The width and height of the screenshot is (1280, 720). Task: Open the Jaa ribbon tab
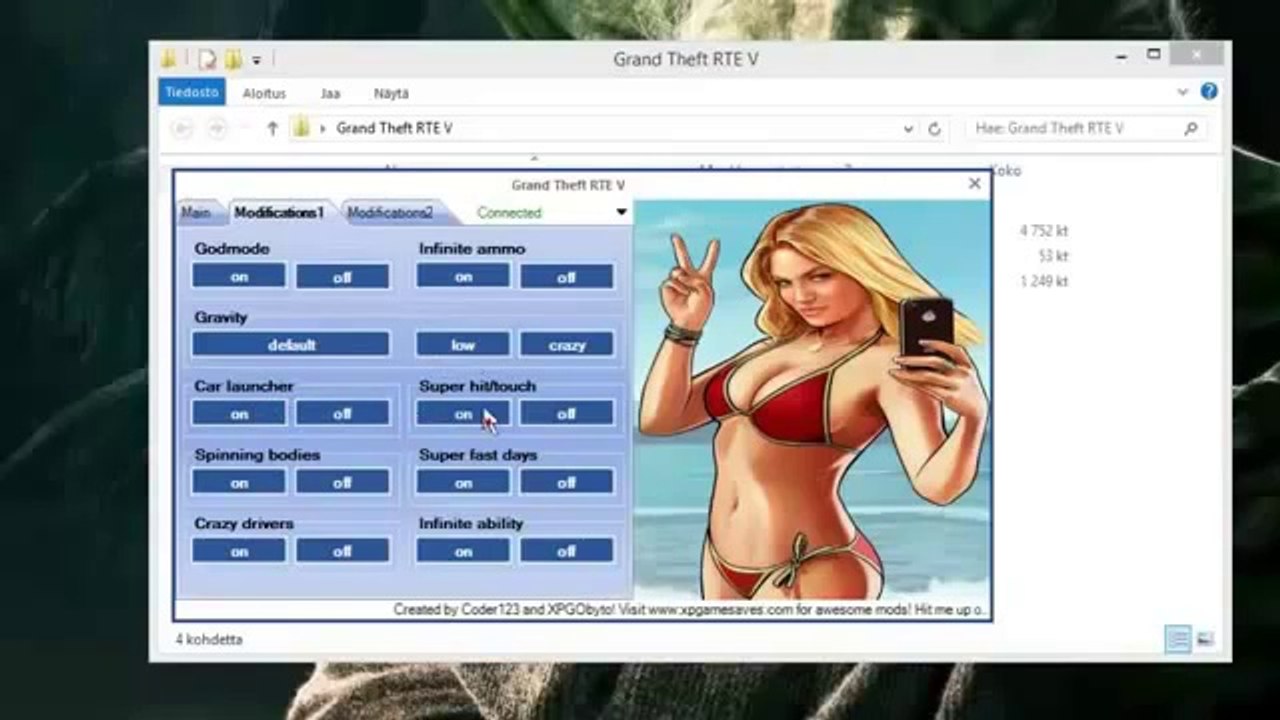(330, 93)
